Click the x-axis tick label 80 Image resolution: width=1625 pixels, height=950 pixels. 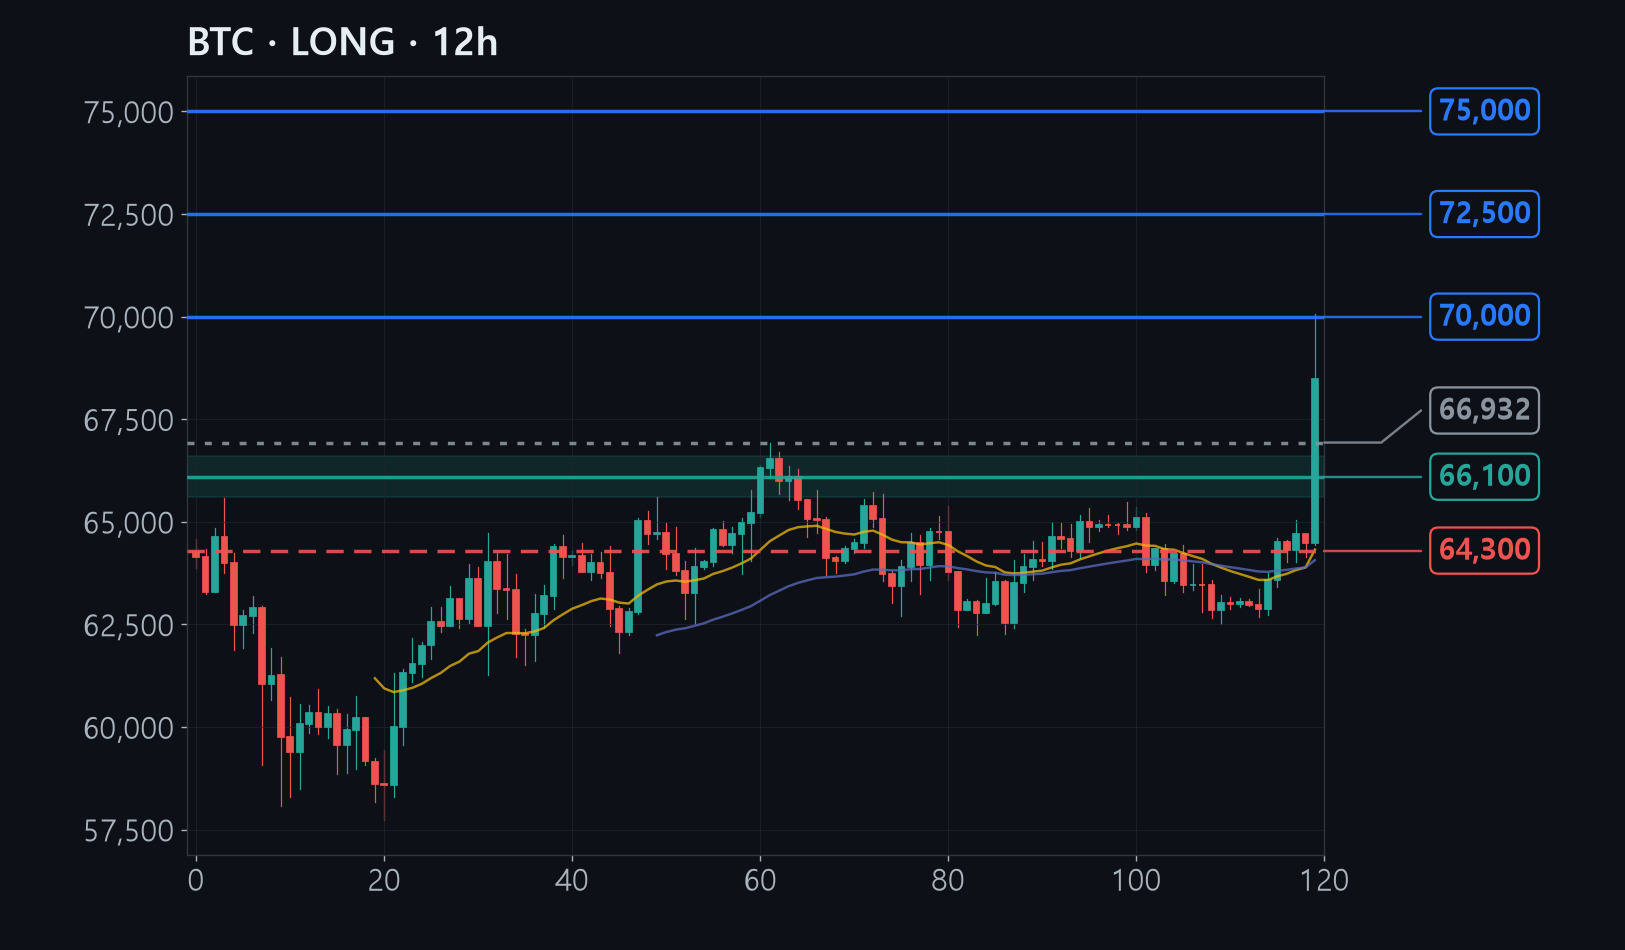(948, 880)
